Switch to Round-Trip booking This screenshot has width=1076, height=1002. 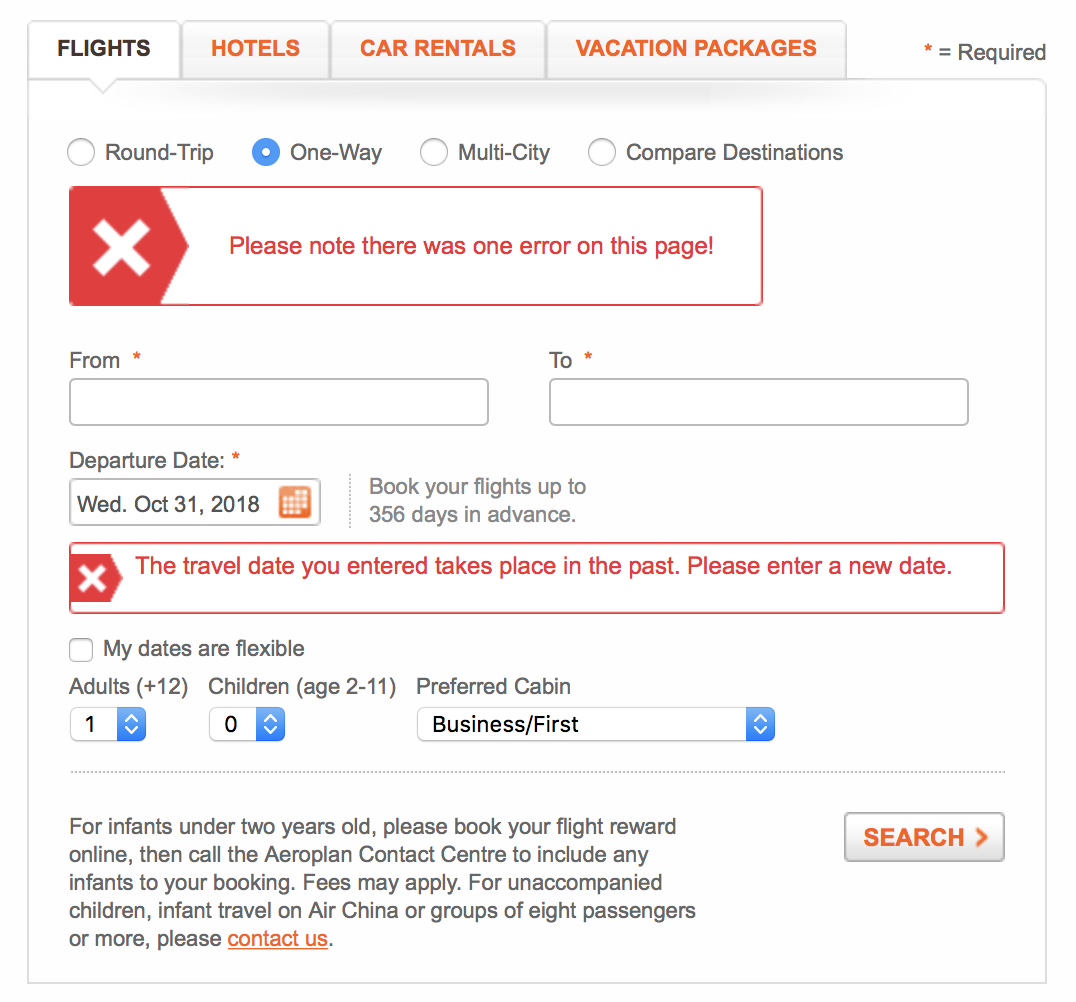pos(81,152)
